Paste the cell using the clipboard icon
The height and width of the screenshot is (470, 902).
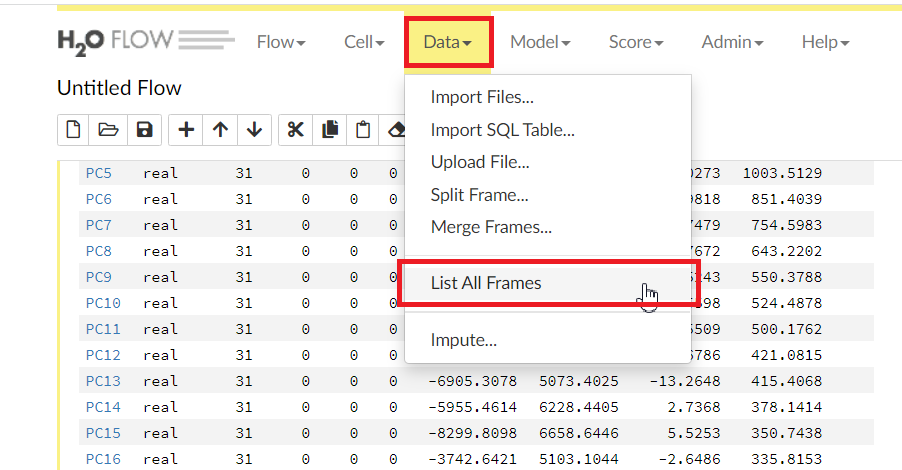(x=364, y=129)
